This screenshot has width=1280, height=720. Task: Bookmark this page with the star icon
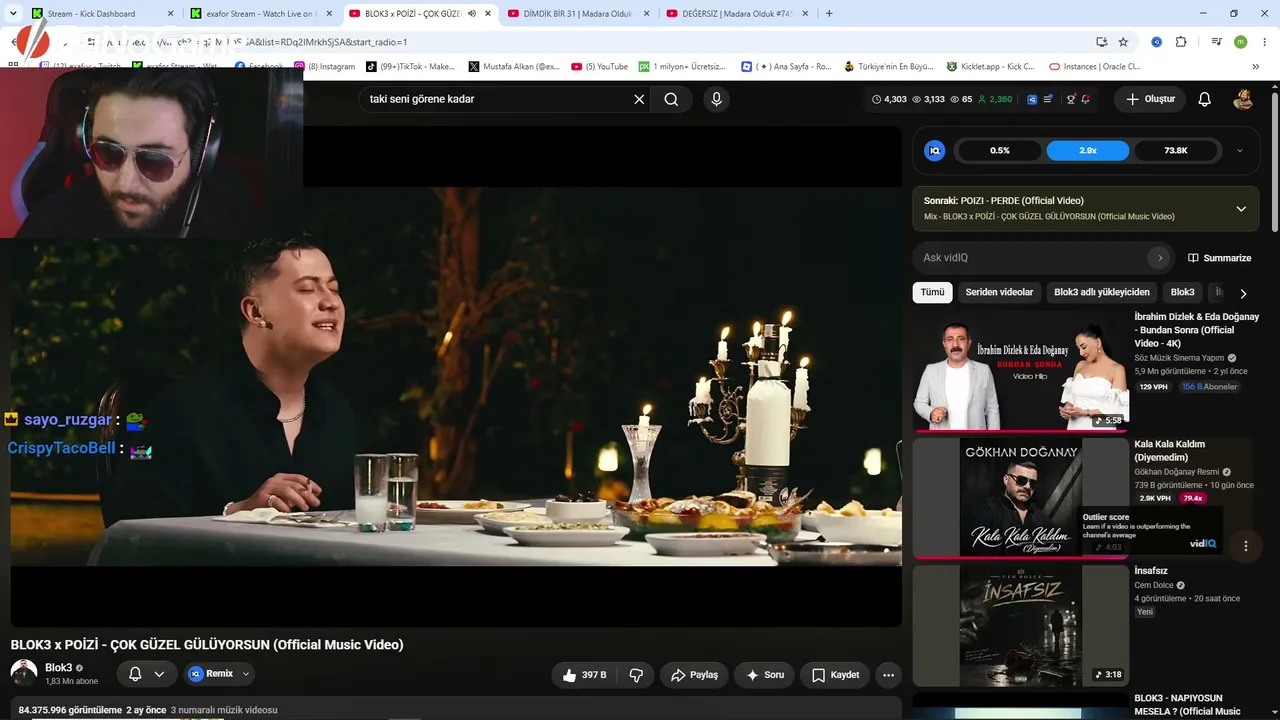pyautogui.click(x=1123, y=42)
